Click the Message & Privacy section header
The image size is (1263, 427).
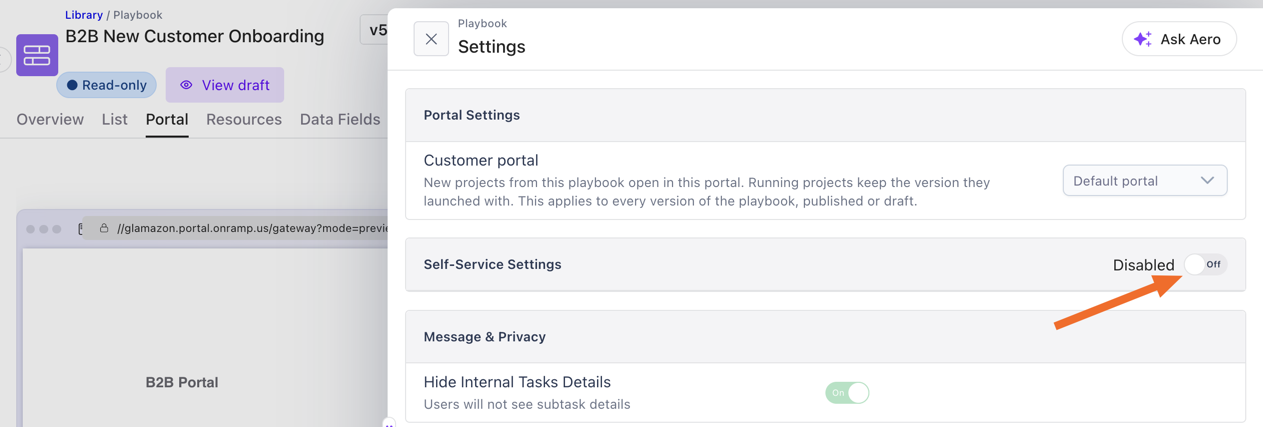825,337
